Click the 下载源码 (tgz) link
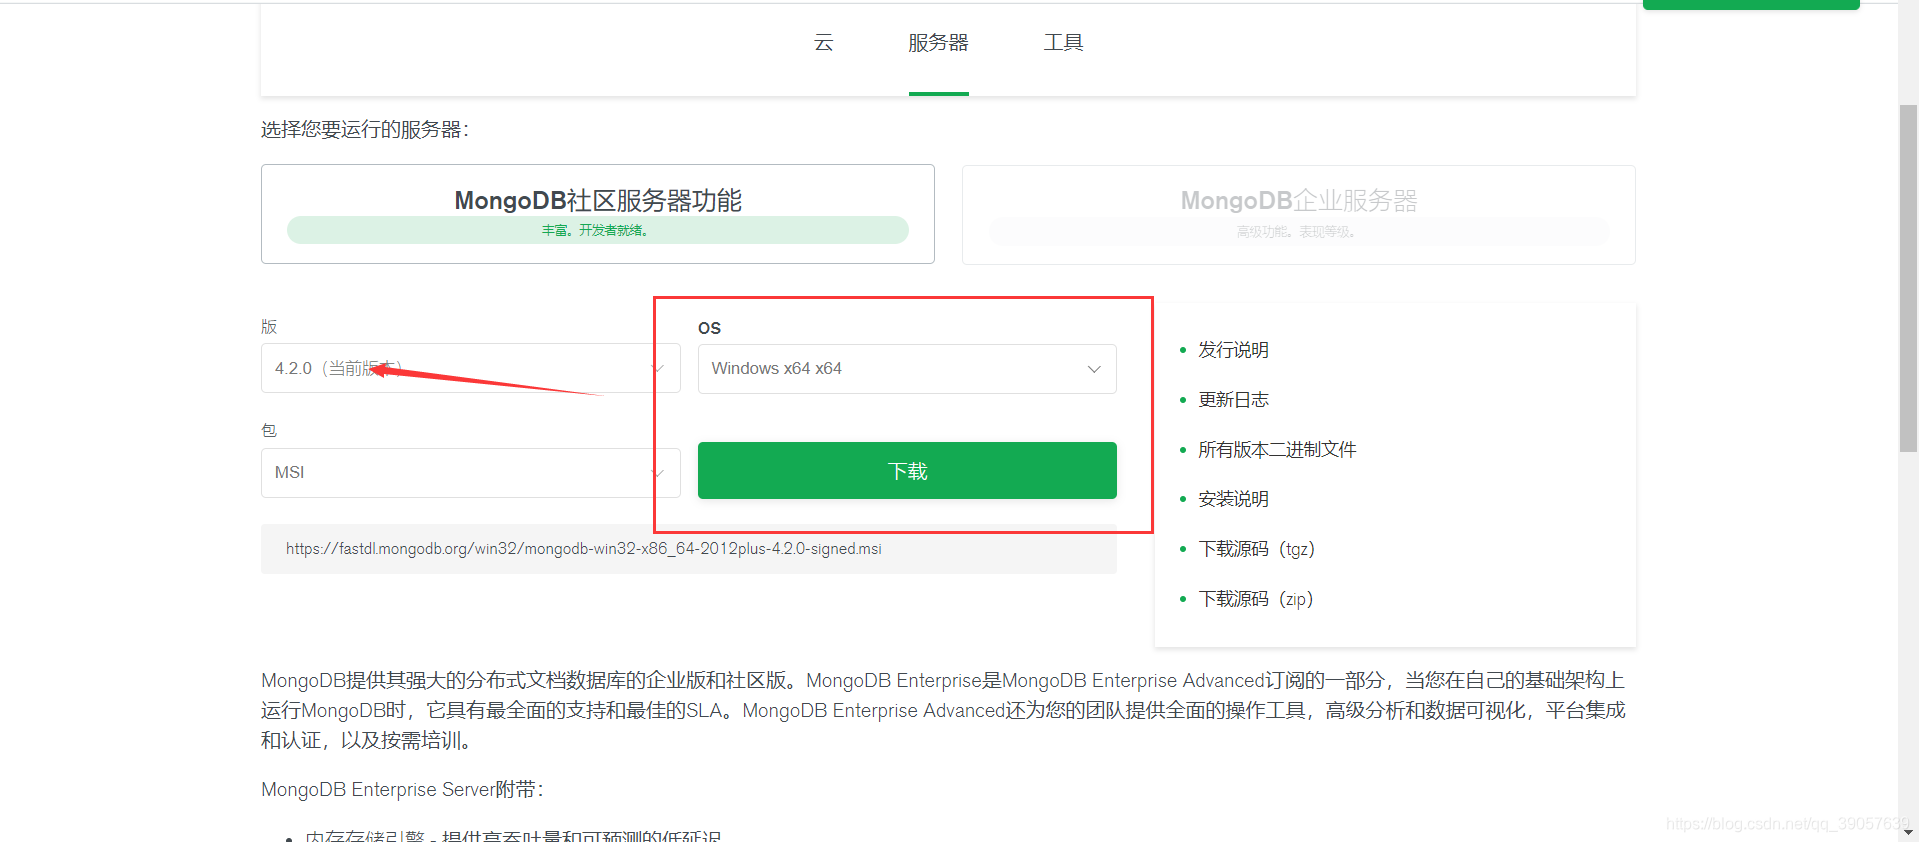 1256,549
